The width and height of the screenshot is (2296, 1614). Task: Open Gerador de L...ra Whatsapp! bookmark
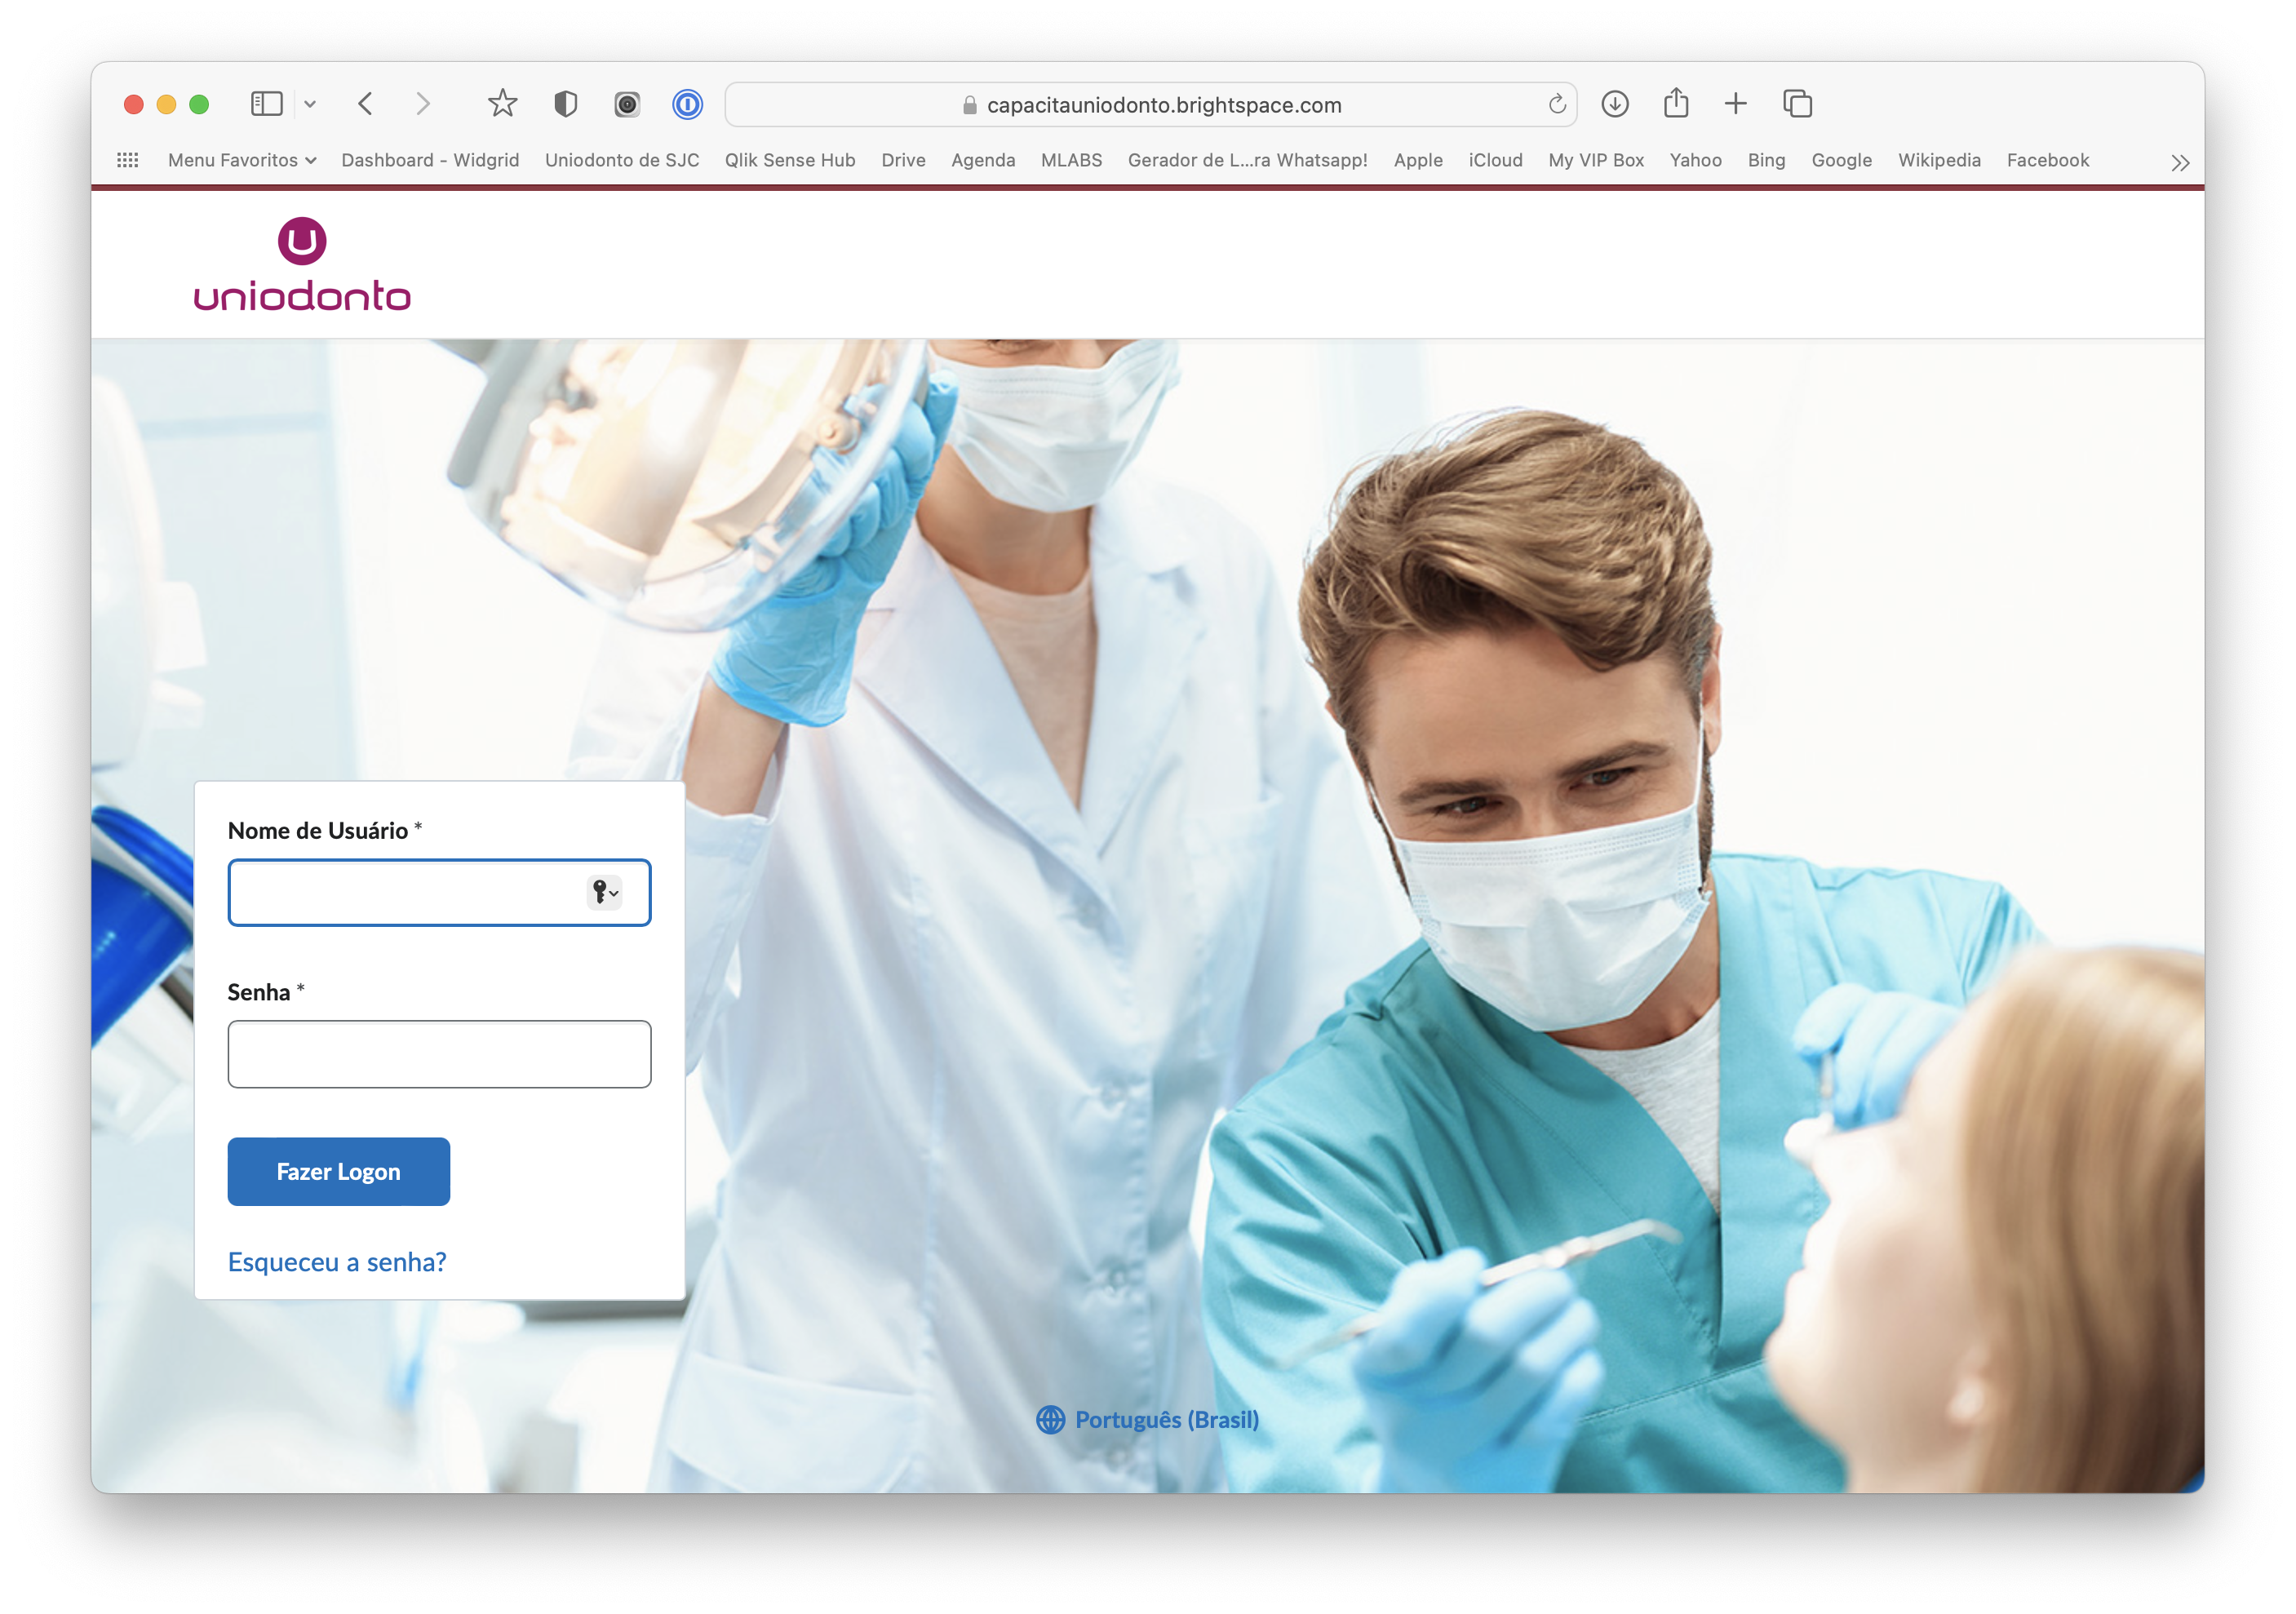tap(1247, 160)
